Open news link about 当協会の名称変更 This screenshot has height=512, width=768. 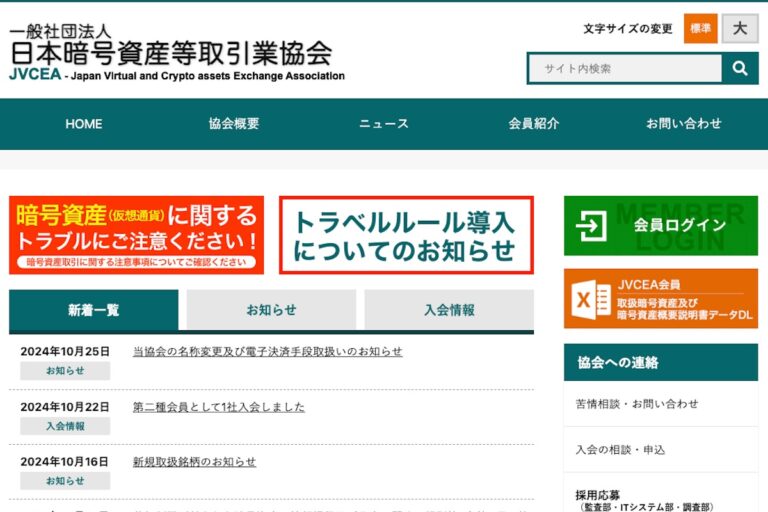point(267,352)
